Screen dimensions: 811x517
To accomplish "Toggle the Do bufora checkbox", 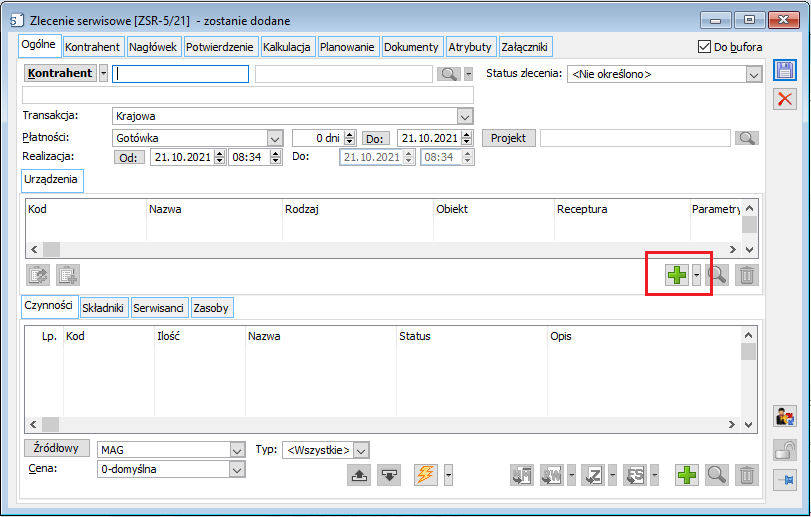I will [704, 47].
